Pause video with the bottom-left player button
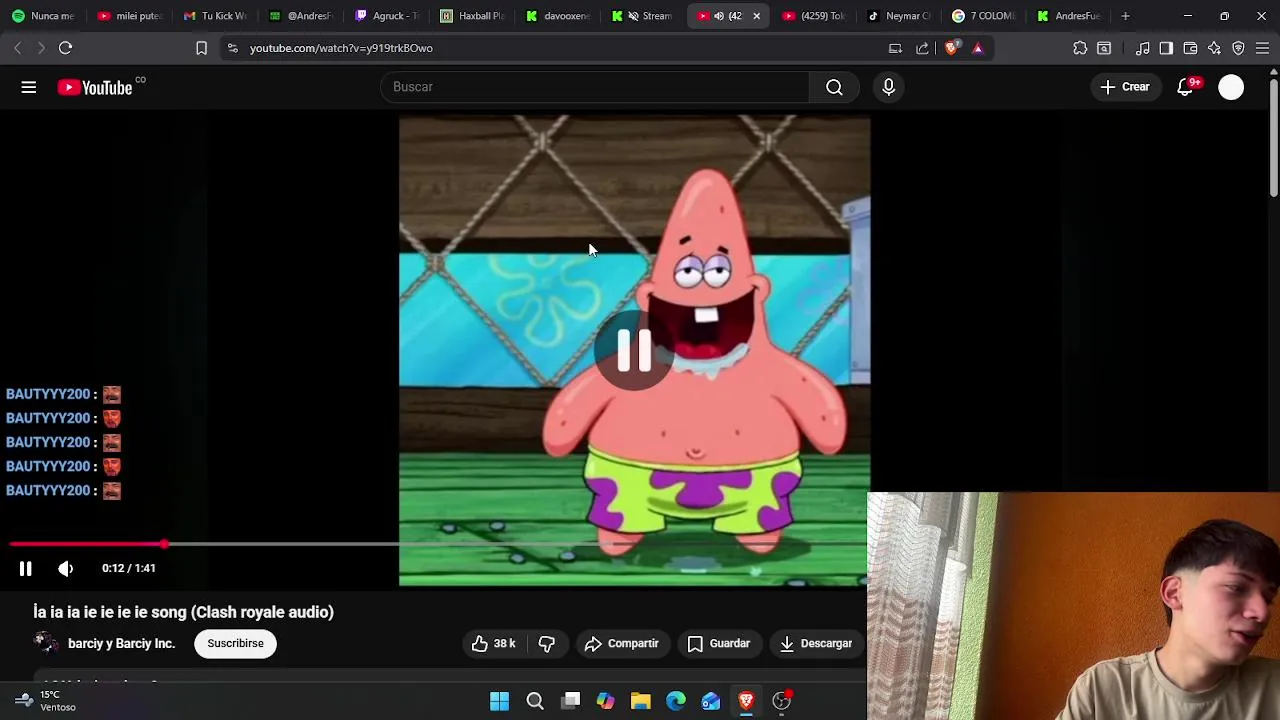 (25, 568)
